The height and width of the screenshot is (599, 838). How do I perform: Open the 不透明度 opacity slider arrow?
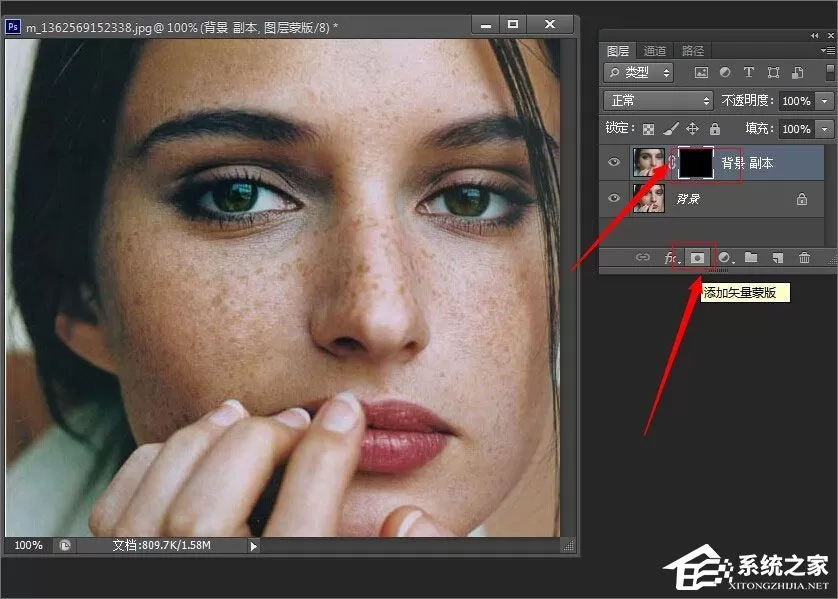pos(825,100)
